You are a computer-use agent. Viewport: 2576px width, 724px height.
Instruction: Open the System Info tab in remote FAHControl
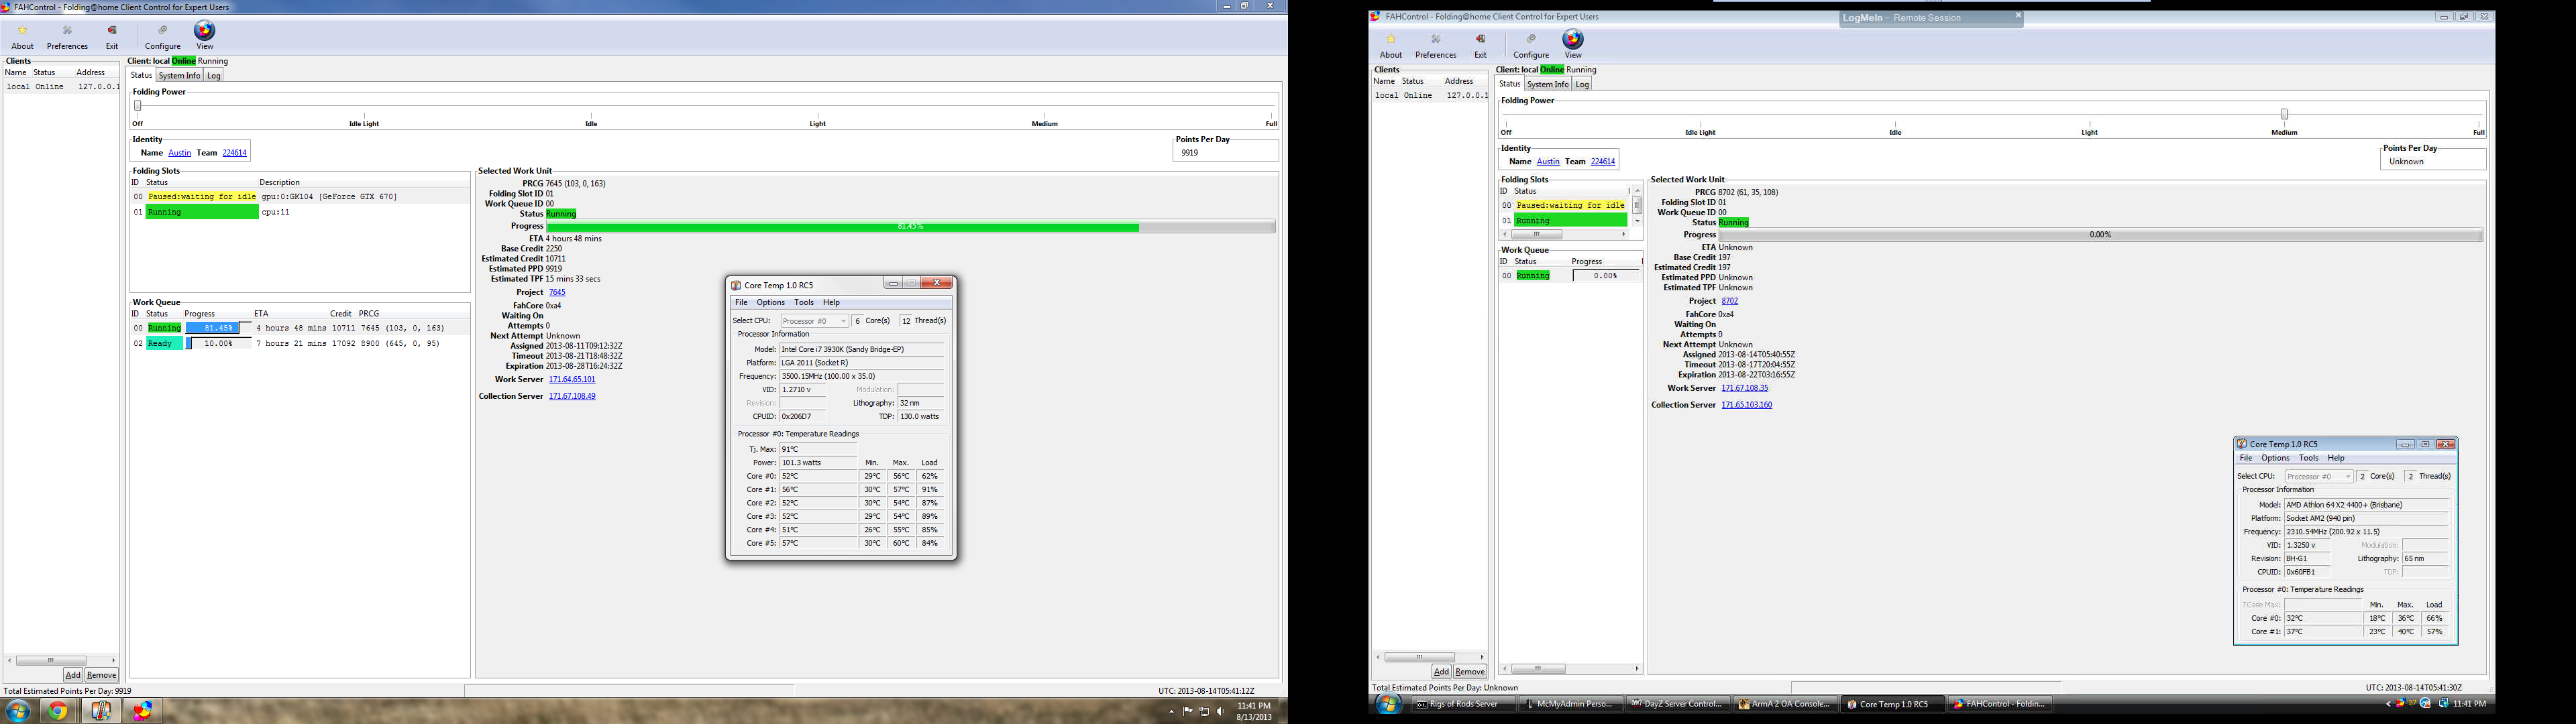point(1547,84)
